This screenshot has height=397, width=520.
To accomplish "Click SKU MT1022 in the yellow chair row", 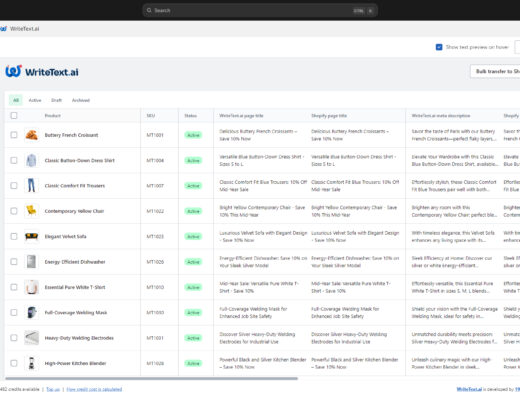I will tap(155, 211).
